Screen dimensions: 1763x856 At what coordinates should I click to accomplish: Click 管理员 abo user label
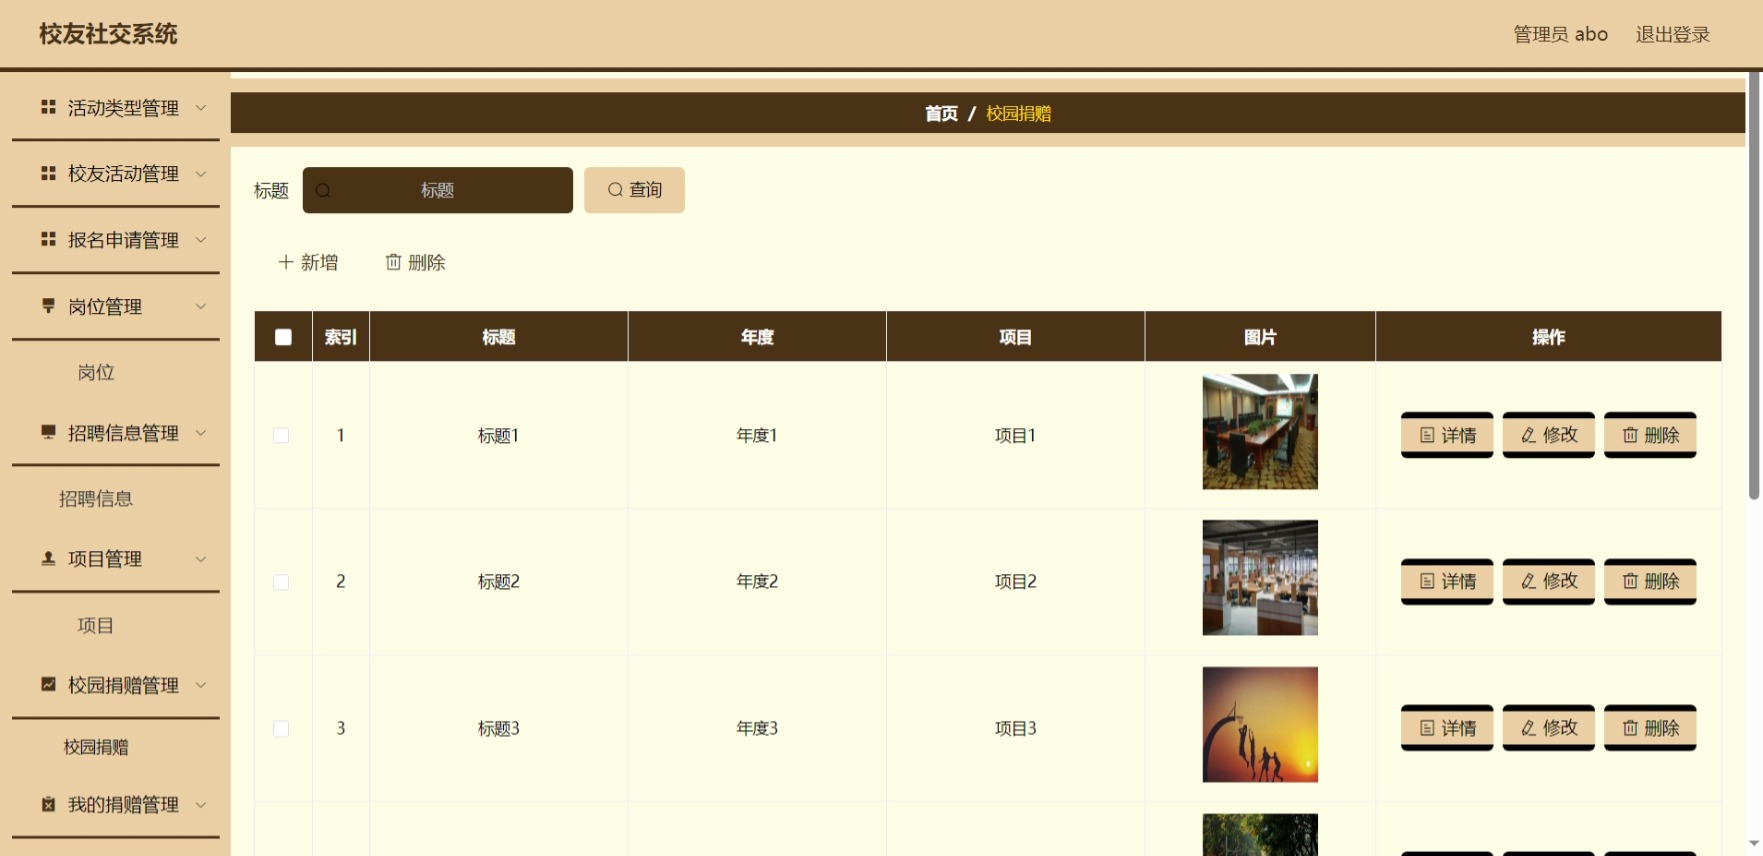[1560, 34]
